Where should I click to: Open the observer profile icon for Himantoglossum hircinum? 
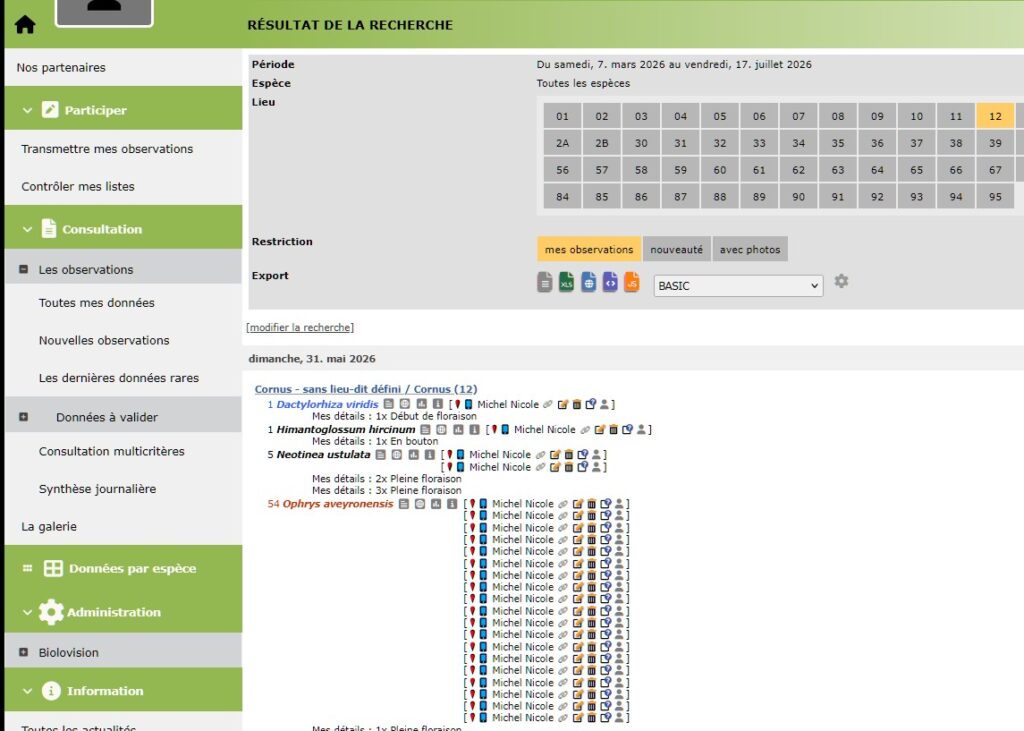[x=641, y=429]
